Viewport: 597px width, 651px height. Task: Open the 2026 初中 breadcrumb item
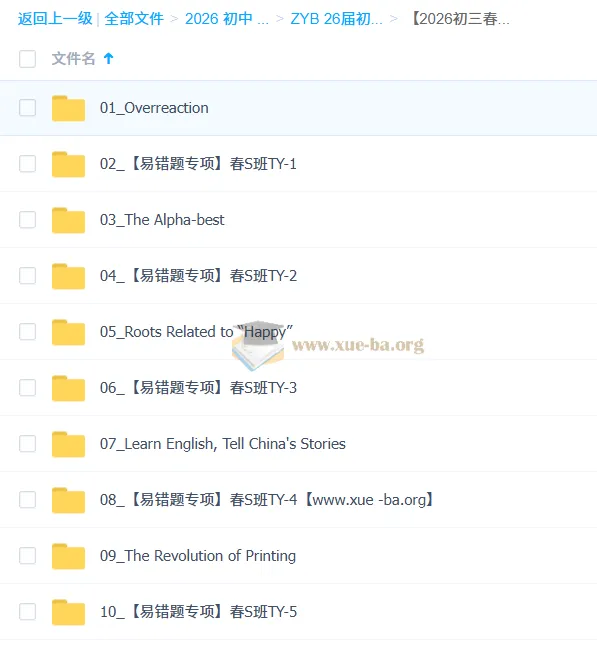(227, 19)
